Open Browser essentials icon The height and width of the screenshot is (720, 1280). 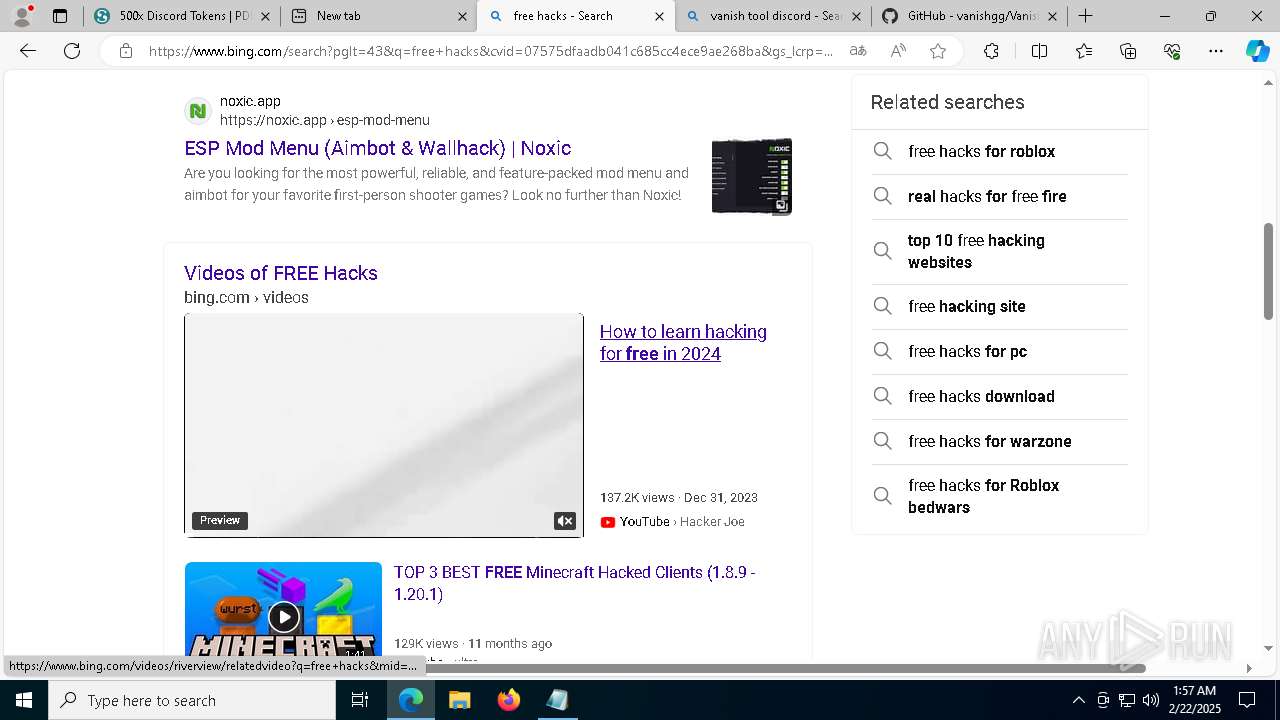click(x=1172, y=51)
